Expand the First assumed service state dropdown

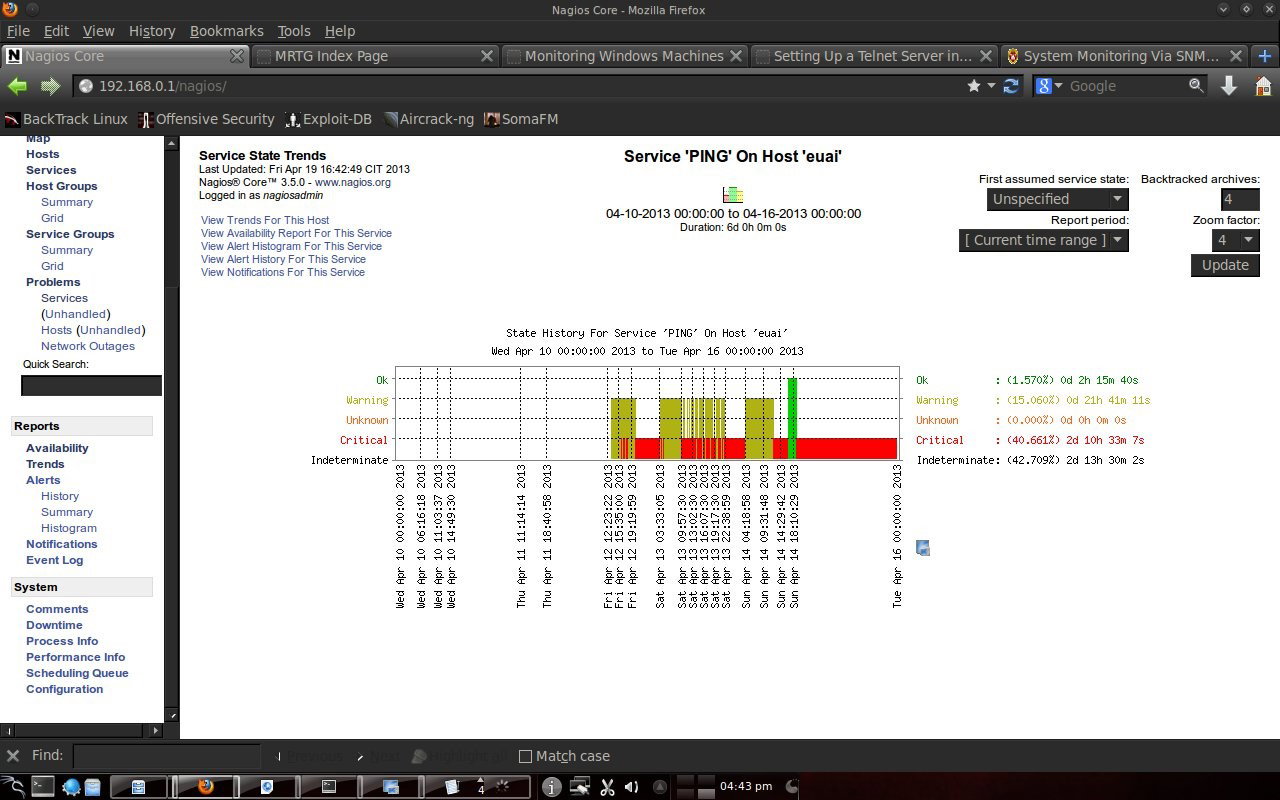click(1057, 199)
